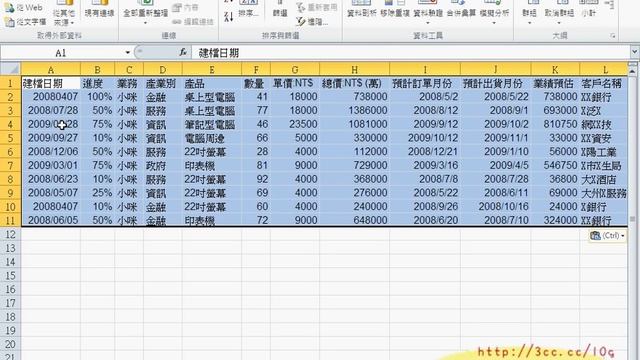Screen dimensions: 640x360
Task: Select cell with 筆記型電腦
Action: coord(212,124)
